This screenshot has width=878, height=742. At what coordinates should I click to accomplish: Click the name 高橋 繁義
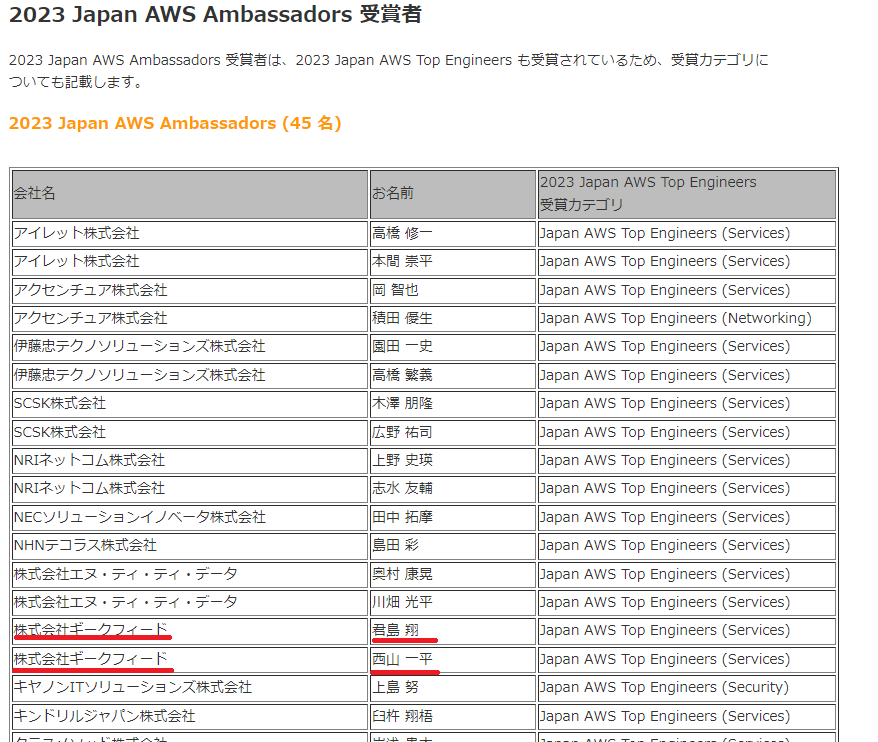click(402, 376)
